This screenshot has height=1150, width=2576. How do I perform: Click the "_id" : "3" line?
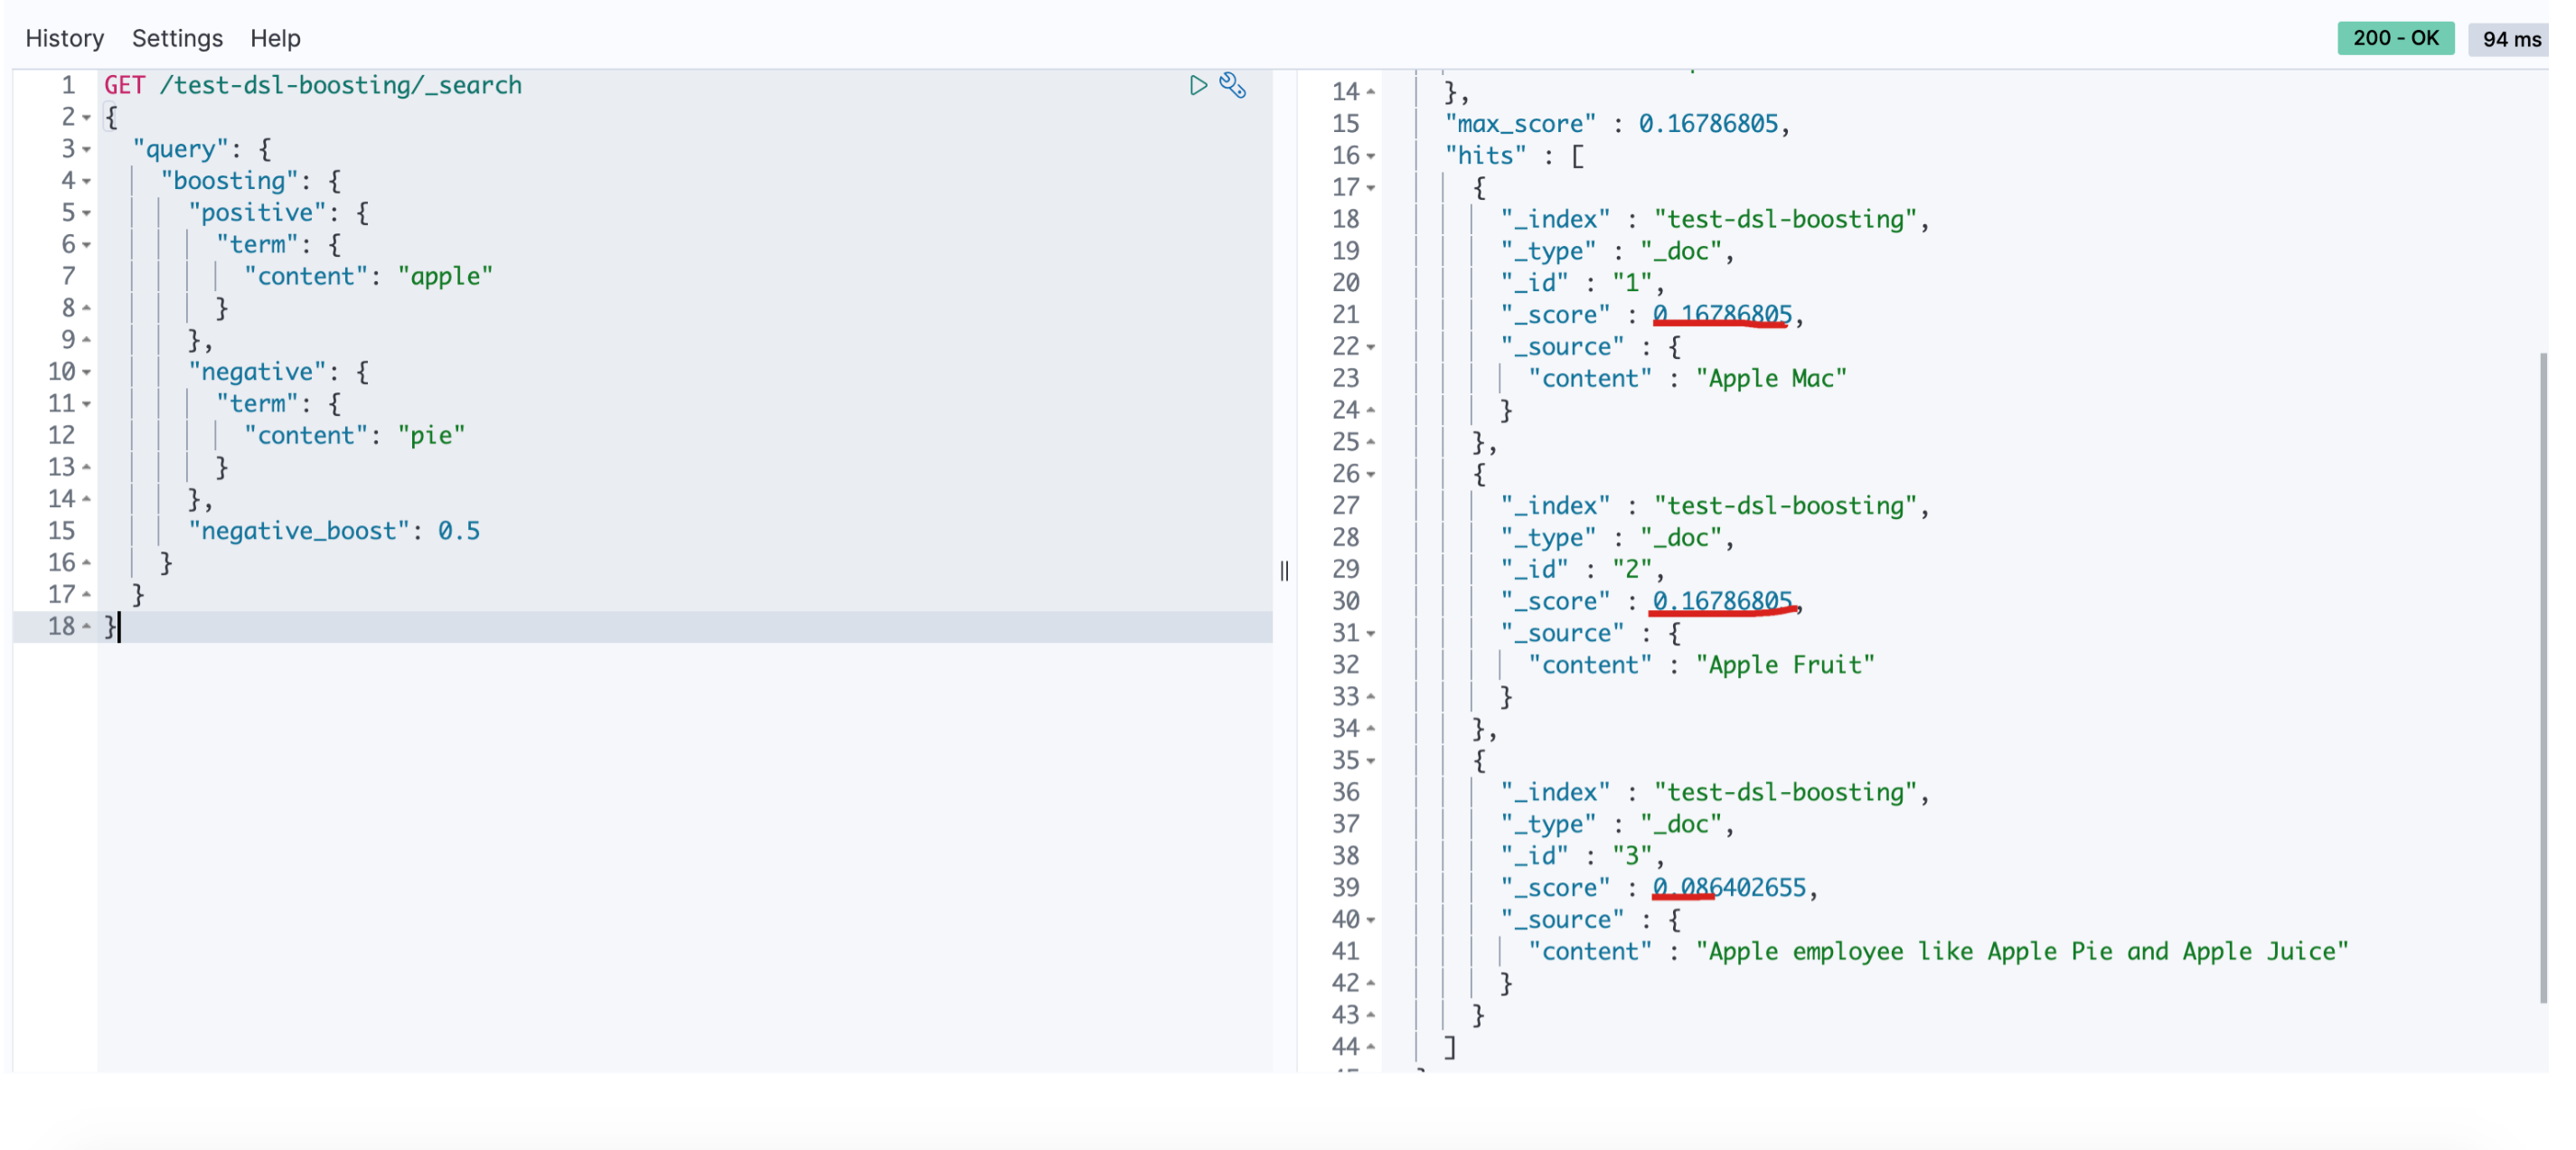(1582, 856)
